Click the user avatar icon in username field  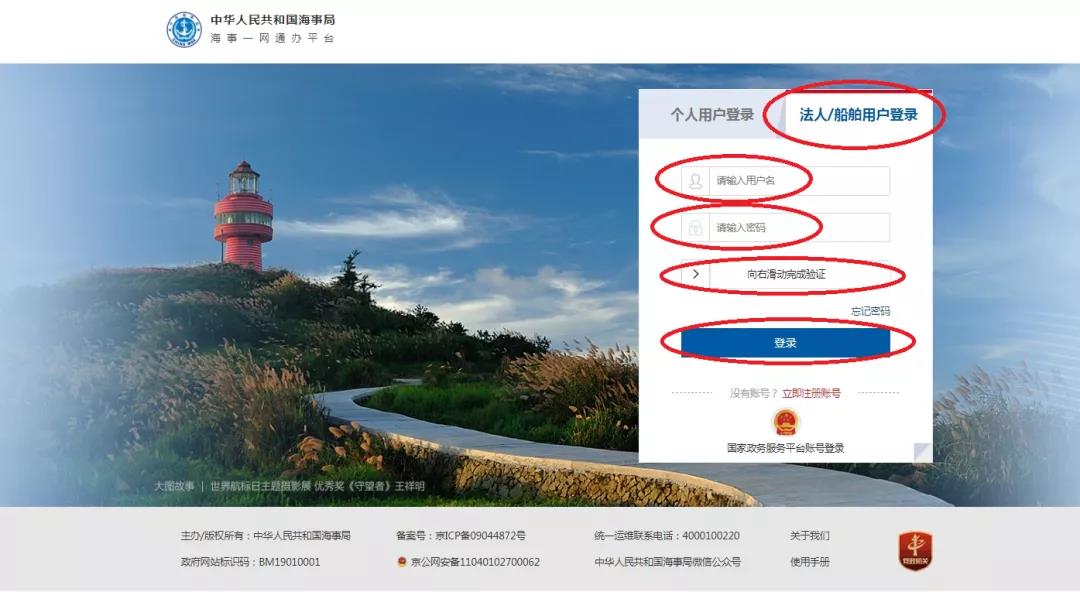pos(696,181)
